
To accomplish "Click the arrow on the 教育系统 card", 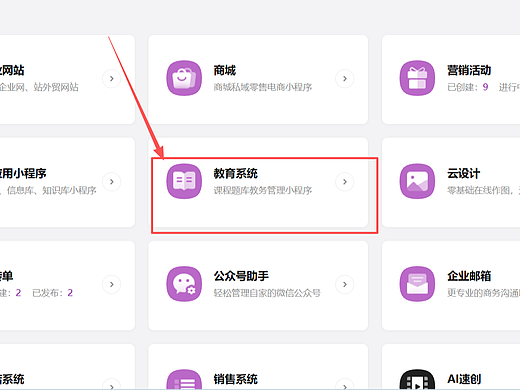I will tap(345, 182).
